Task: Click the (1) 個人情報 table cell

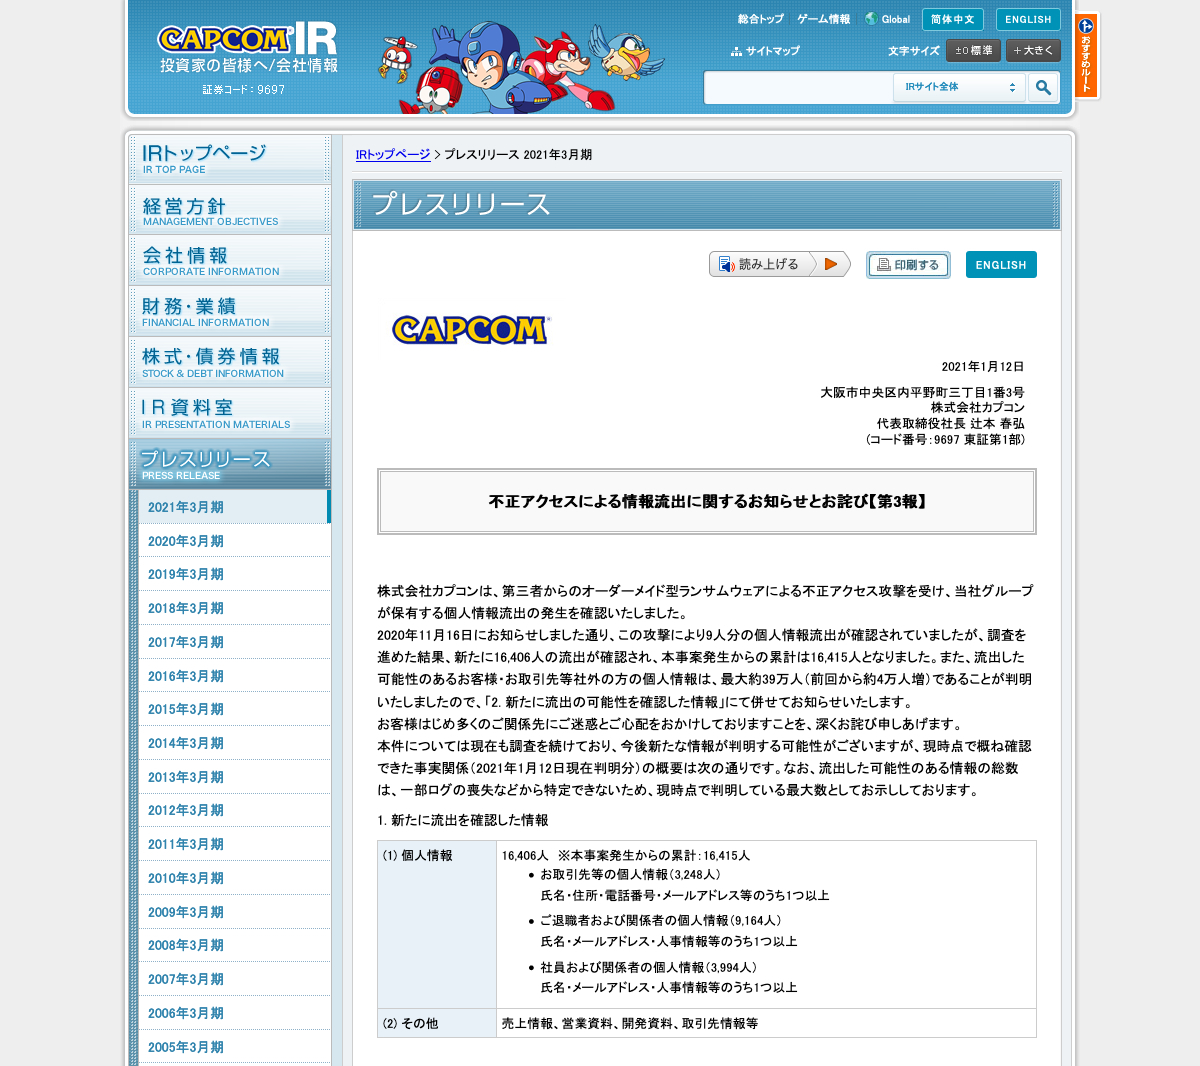Action: 437,924
